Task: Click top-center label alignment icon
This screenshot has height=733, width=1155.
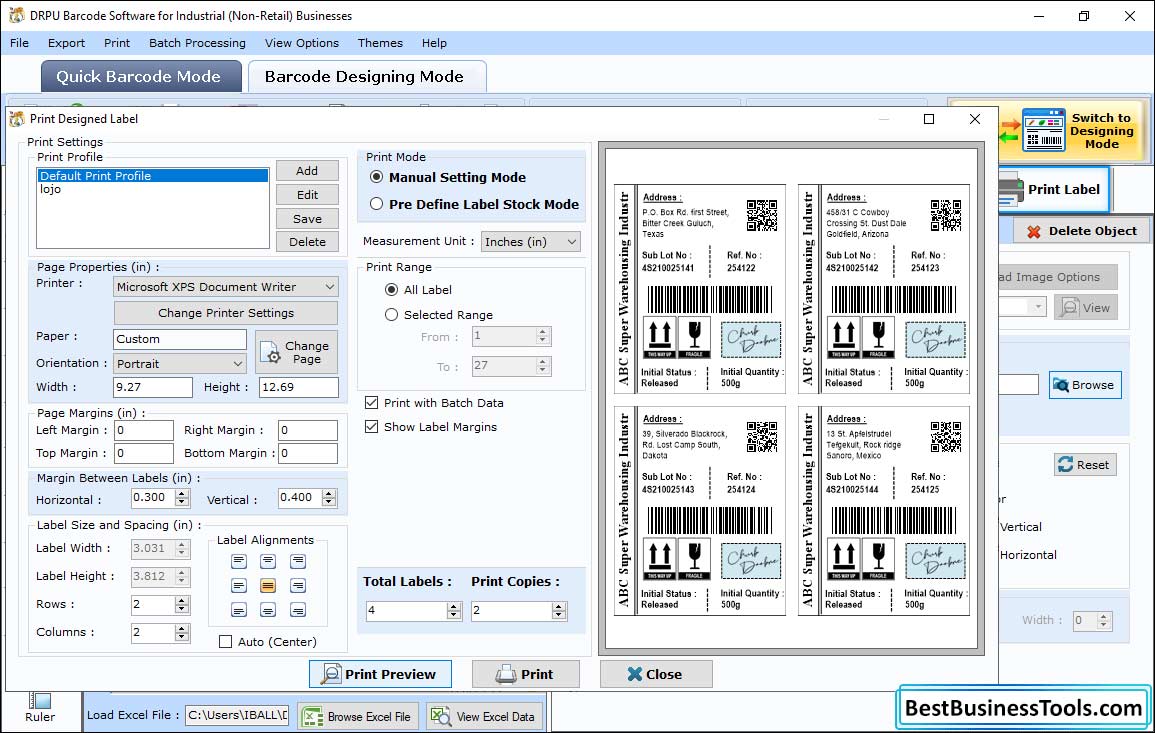Action: (268, 562)
